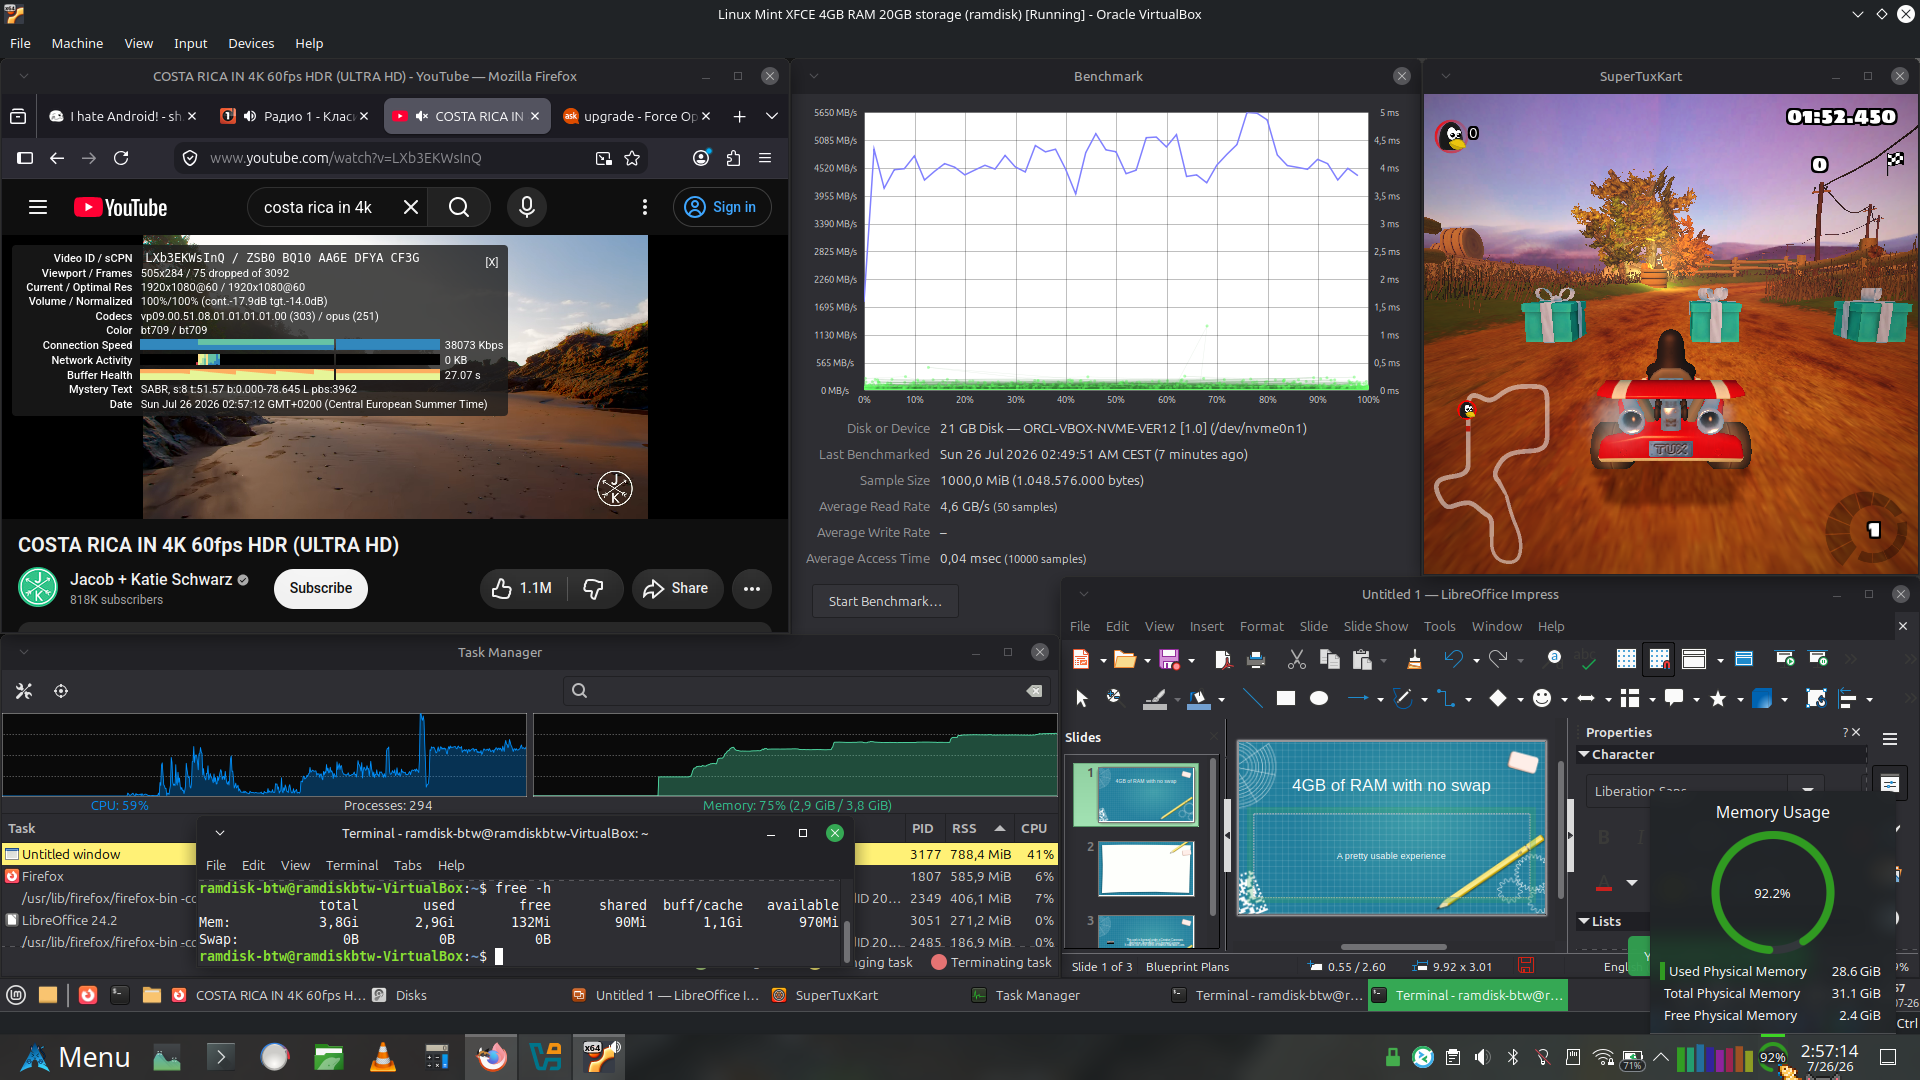The width and height of the screenshot is (1920, 1080).
Task: Reload the YouTube page in Firefox
Action: pos(121,158)
